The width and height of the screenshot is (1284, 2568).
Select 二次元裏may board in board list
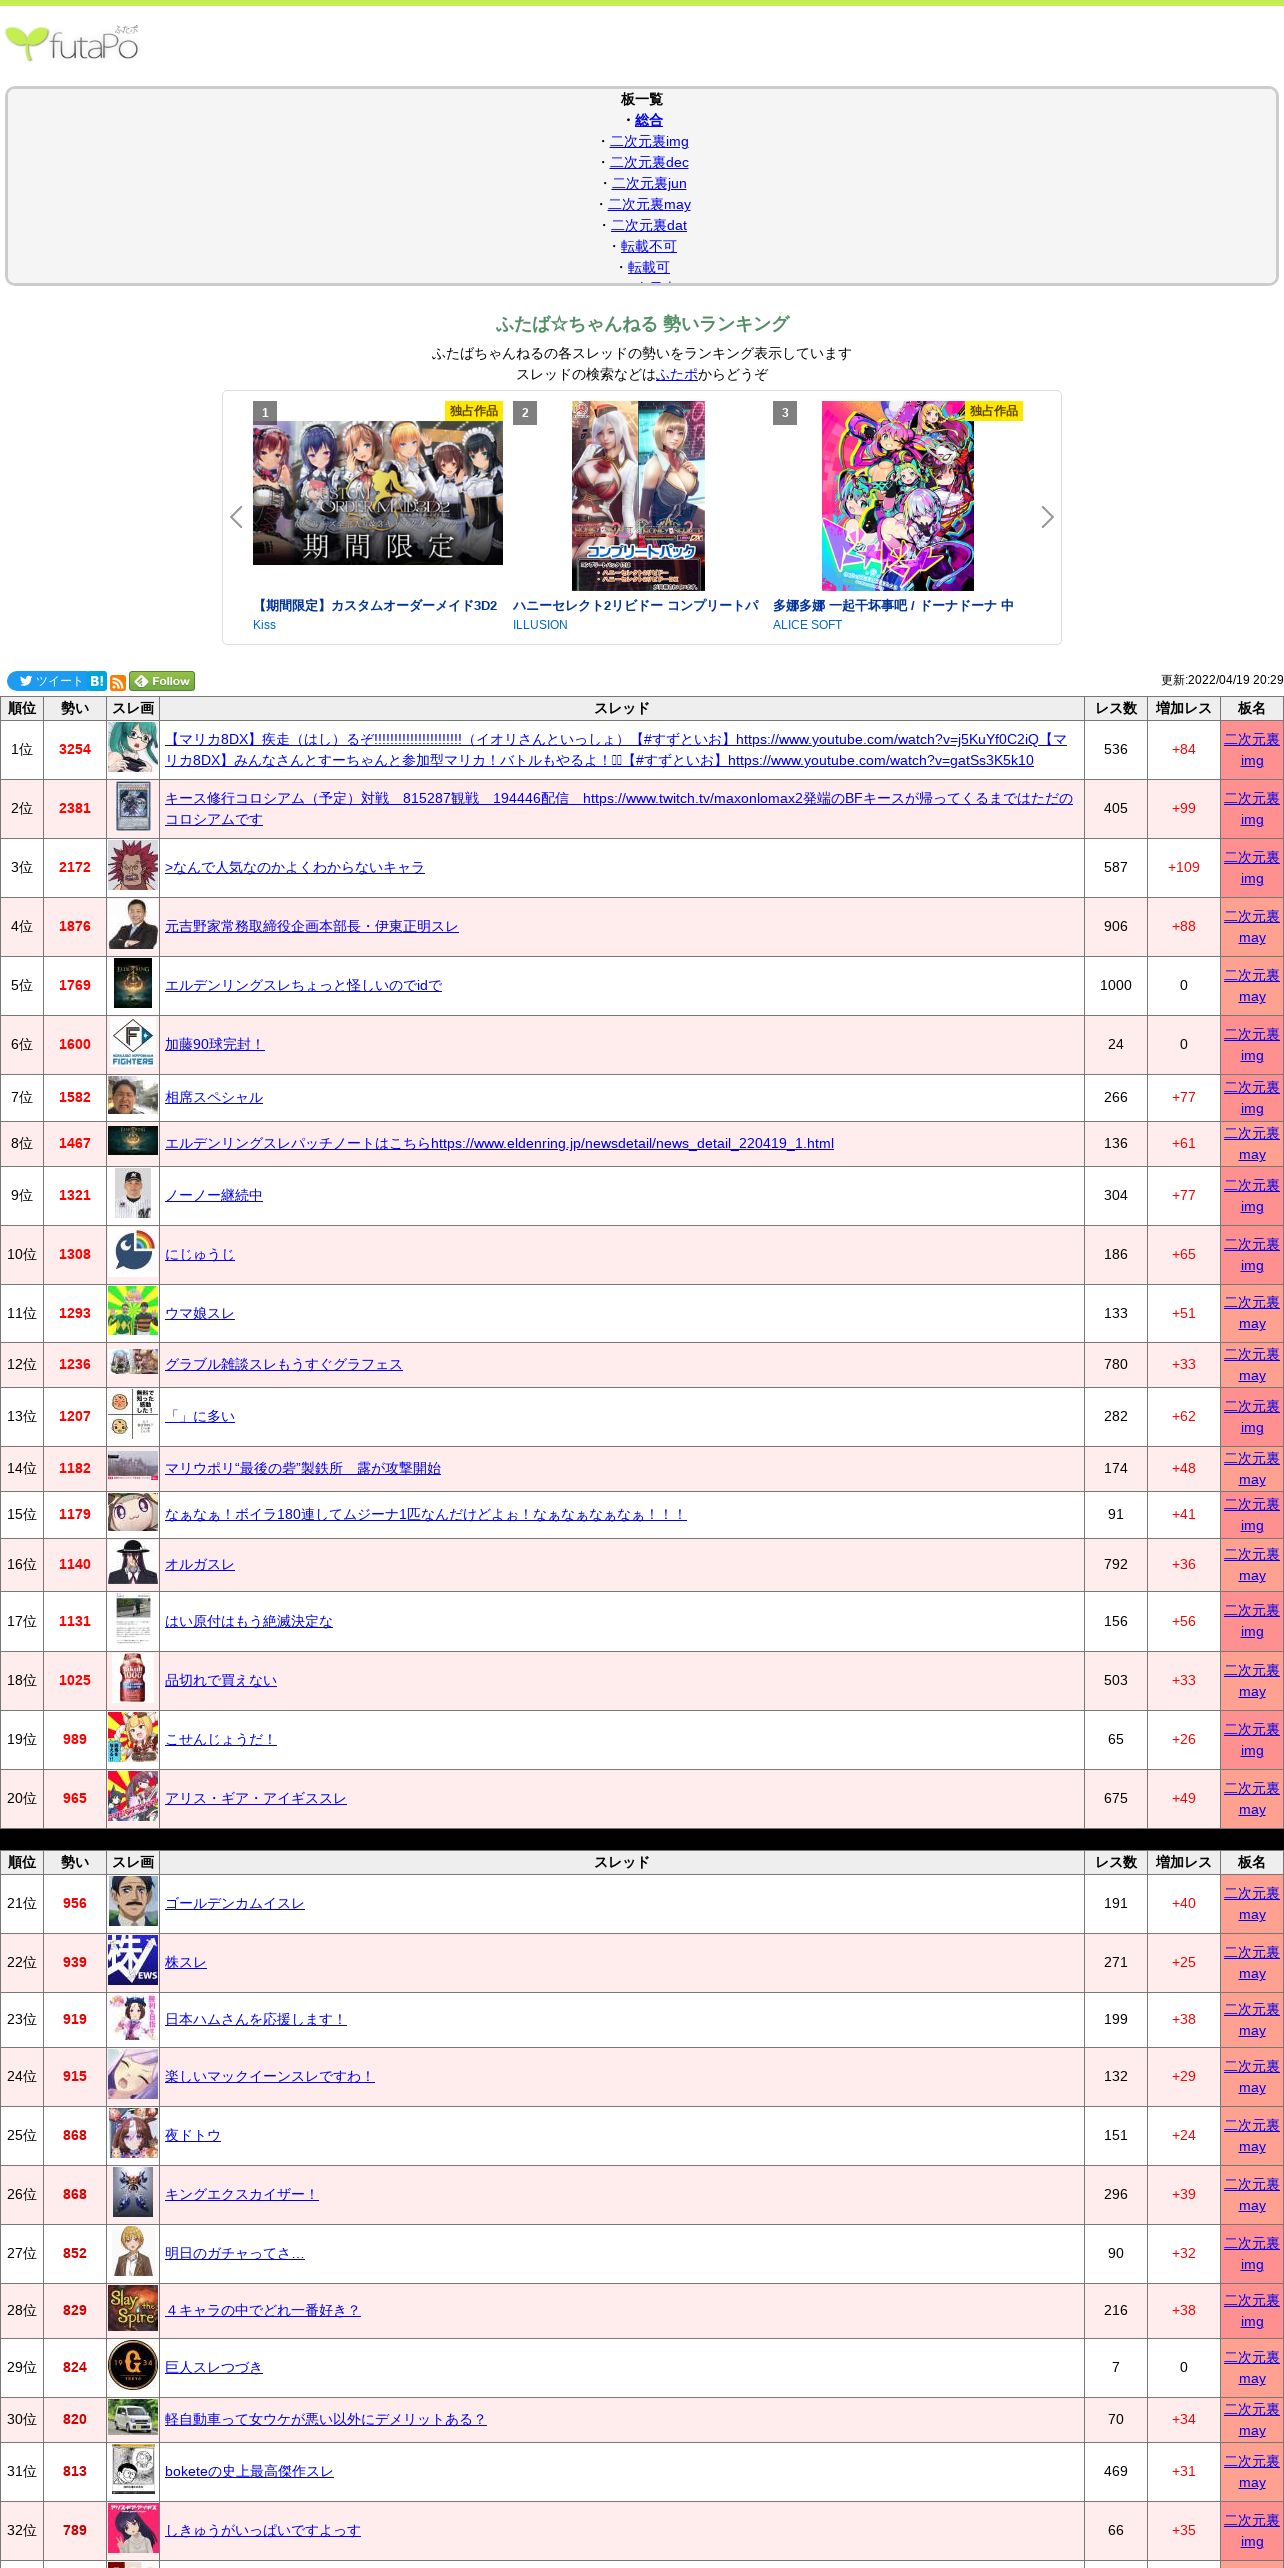(x=649, y=204)
